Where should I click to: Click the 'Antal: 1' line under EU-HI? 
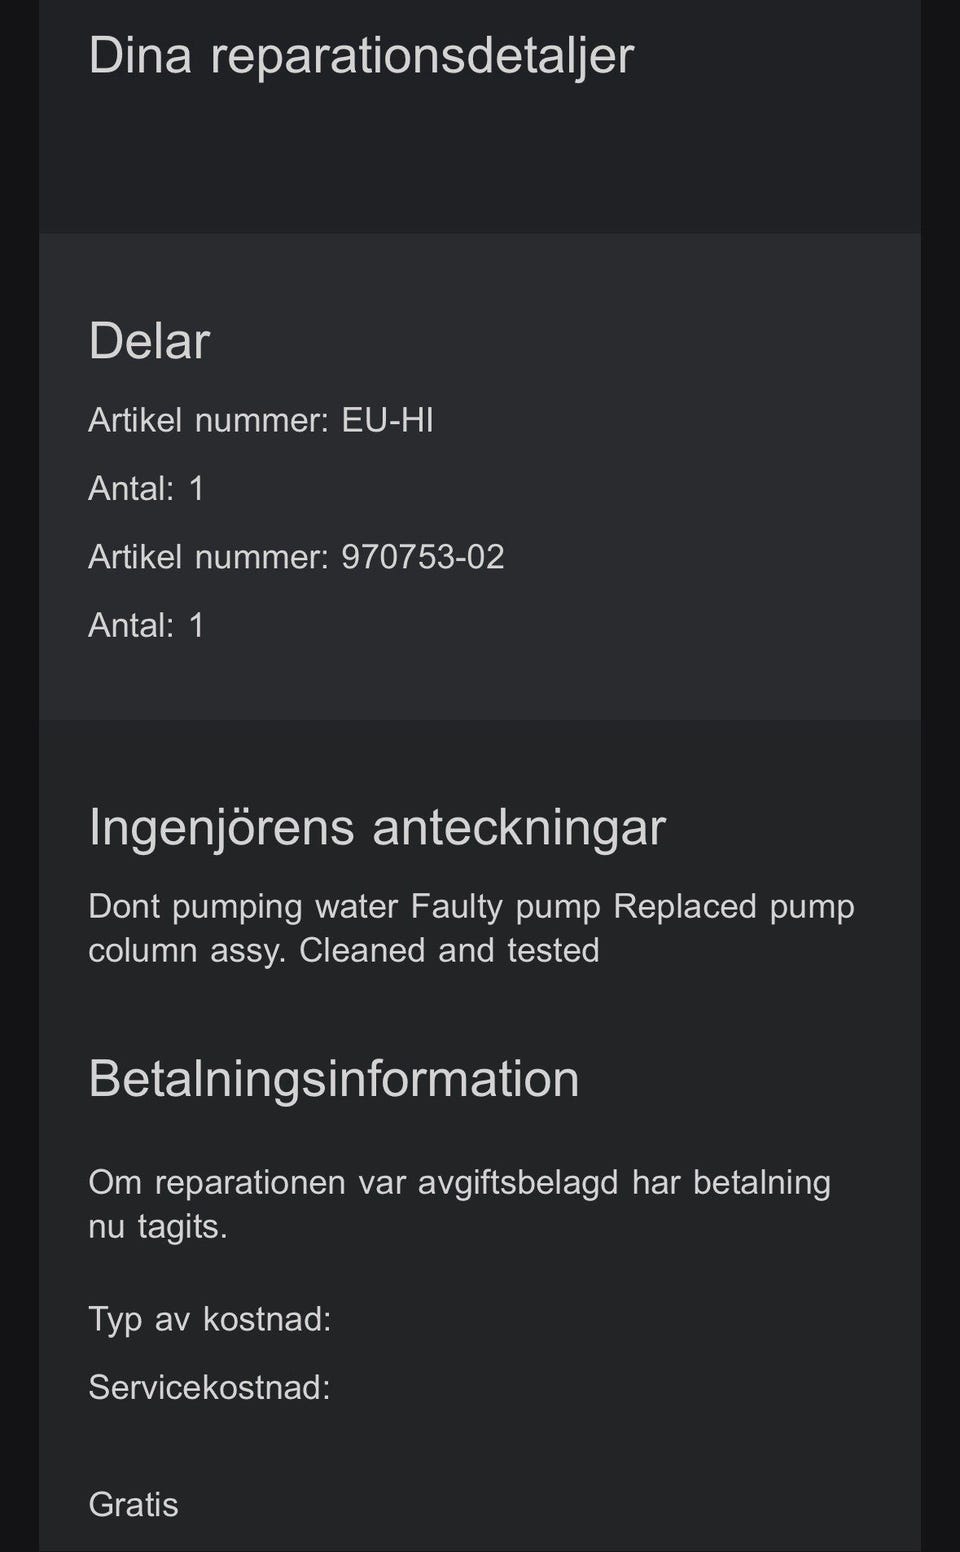(x=146, y=488)
